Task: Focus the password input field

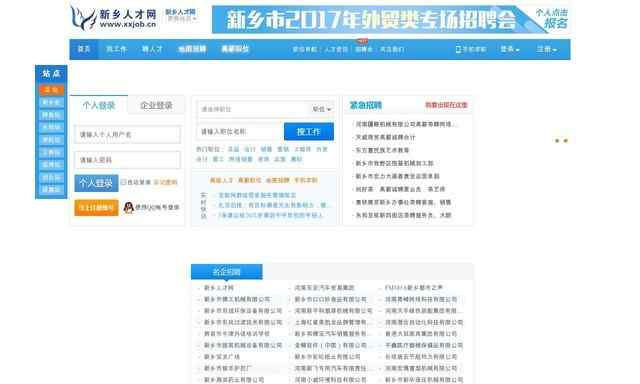Action: coord(127,160)
